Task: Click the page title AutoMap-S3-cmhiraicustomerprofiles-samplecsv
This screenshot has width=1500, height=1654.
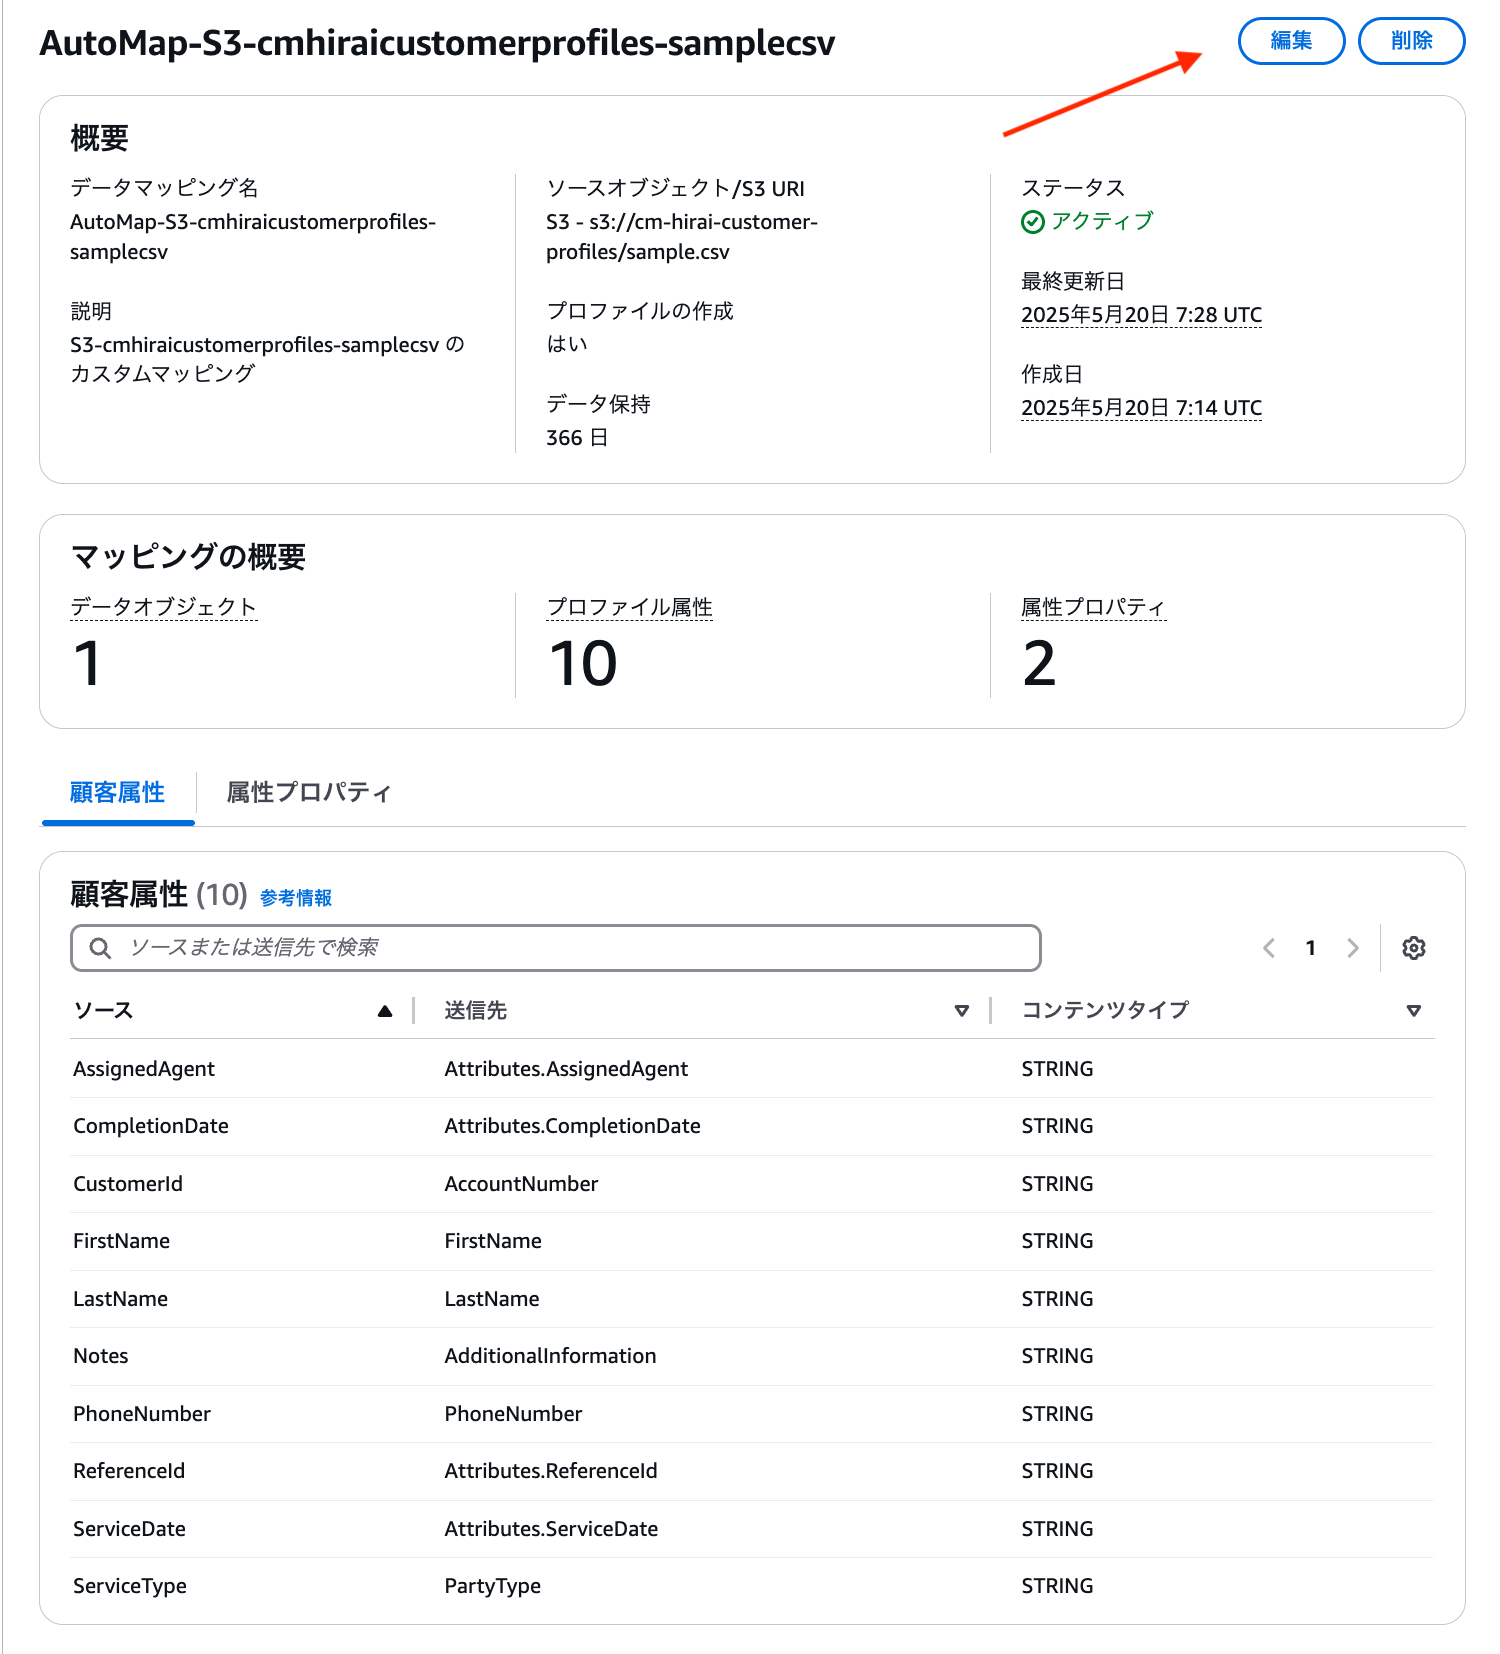Action: click(x=437, y=43)
